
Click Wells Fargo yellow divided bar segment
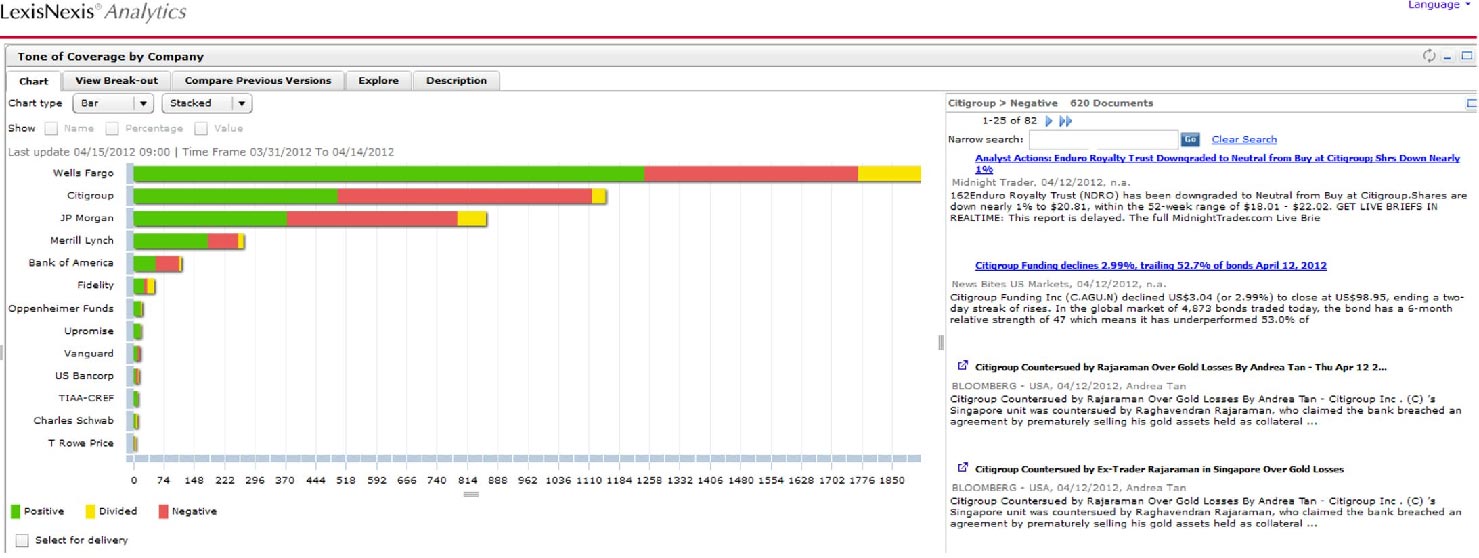(x=889, y=174)
